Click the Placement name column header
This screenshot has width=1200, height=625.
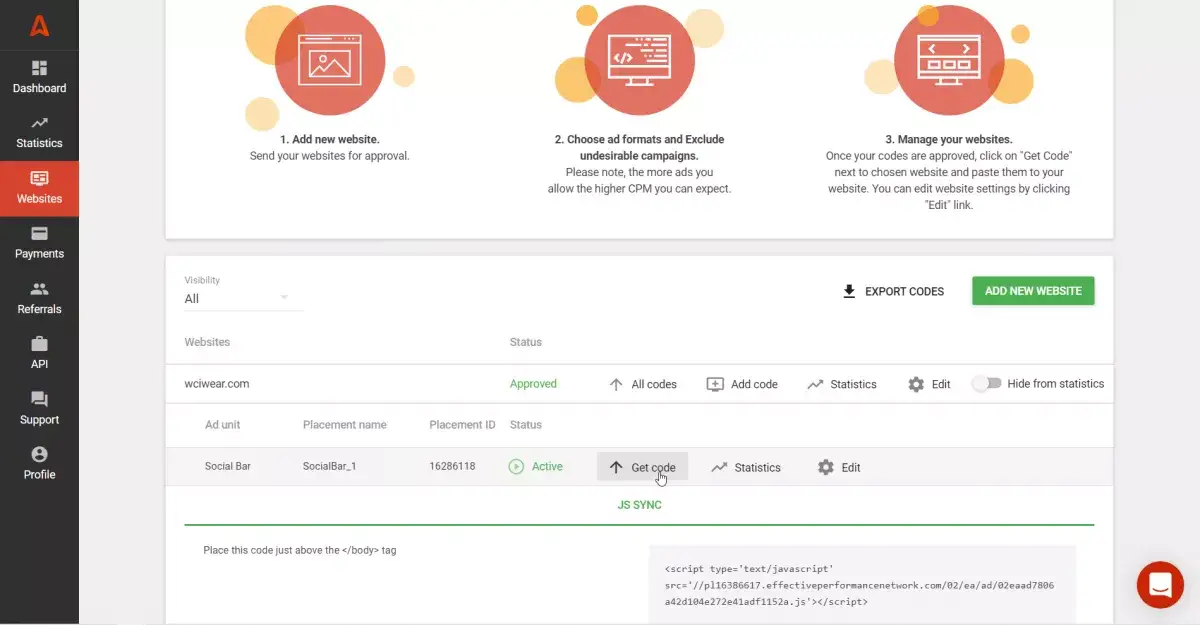point(345,425)
